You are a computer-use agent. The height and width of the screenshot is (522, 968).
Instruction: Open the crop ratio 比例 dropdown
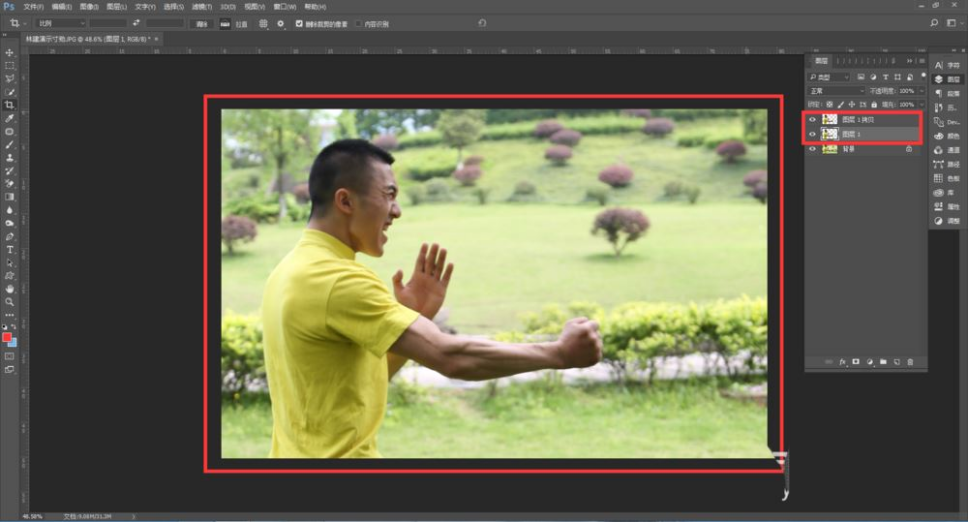pyautogui.click(x=60, y=23)
